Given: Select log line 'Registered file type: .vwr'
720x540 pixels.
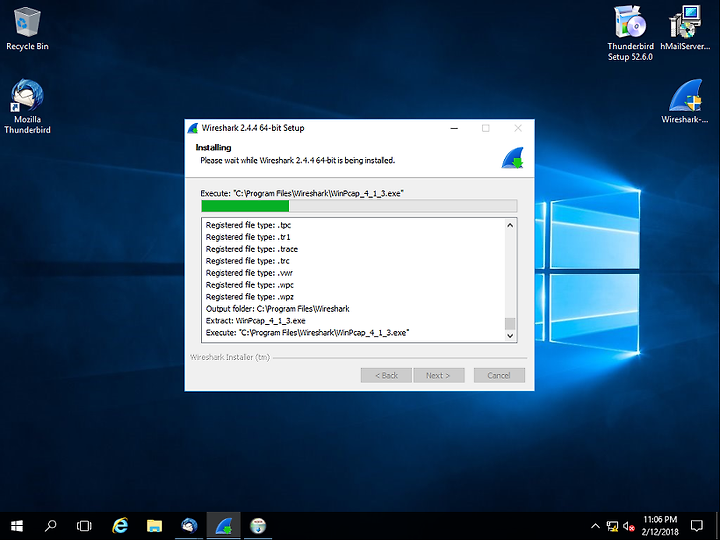Looking at the screenshot, I should (249, 273).
